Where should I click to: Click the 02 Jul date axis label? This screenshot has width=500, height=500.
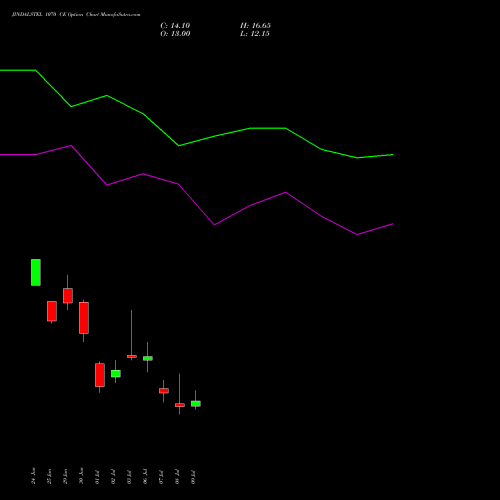point(113,477)
